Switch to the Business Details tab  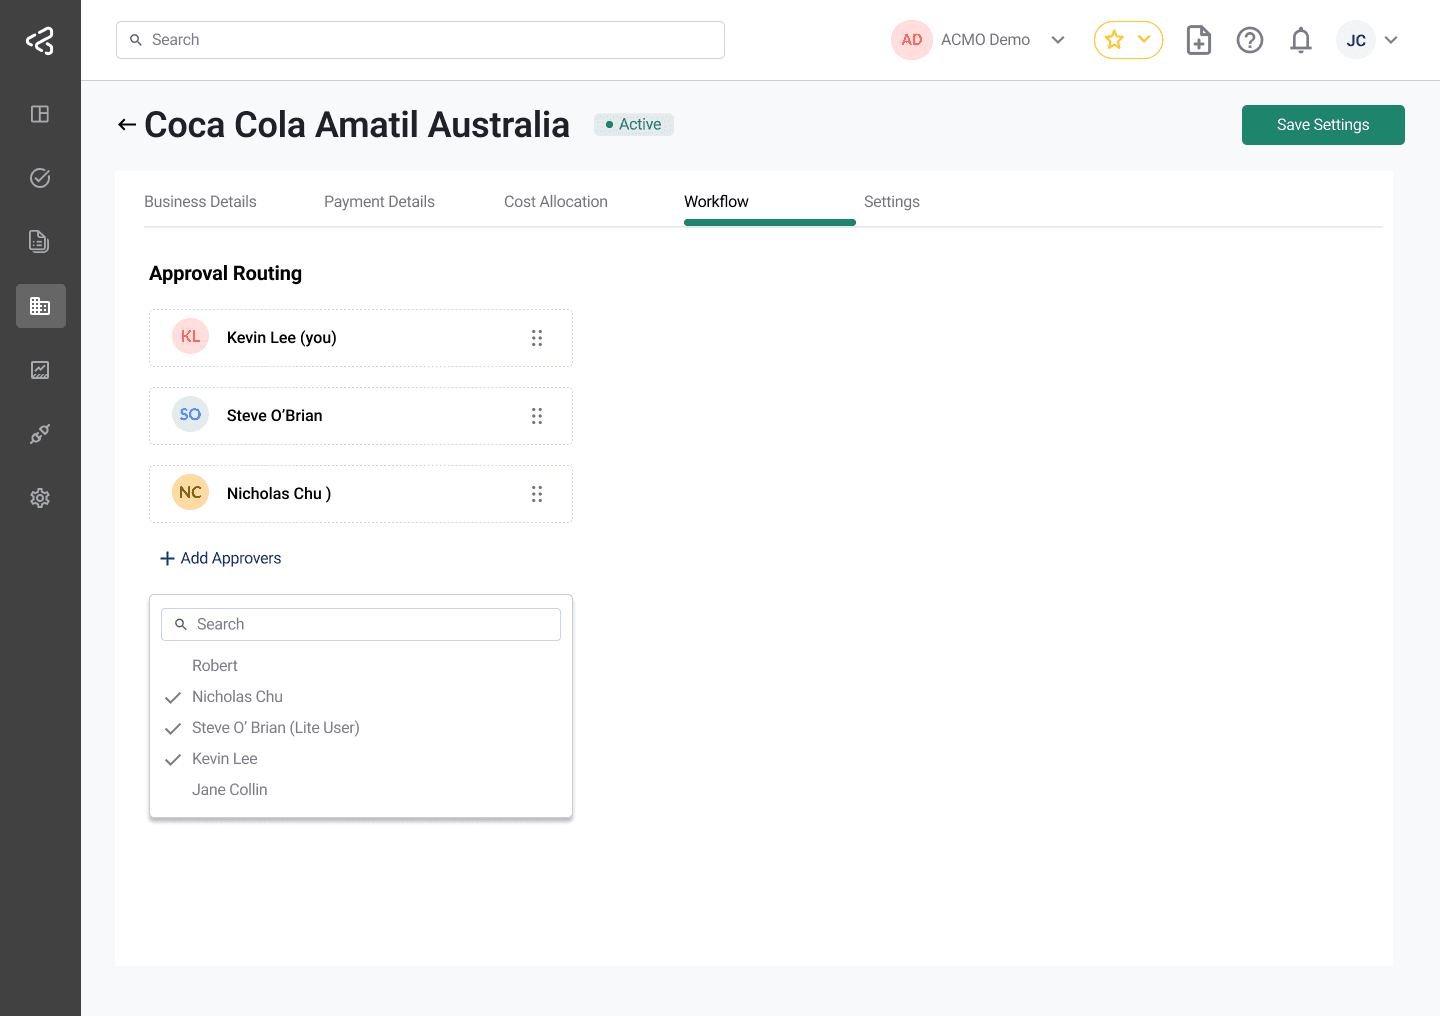[200, 202]
